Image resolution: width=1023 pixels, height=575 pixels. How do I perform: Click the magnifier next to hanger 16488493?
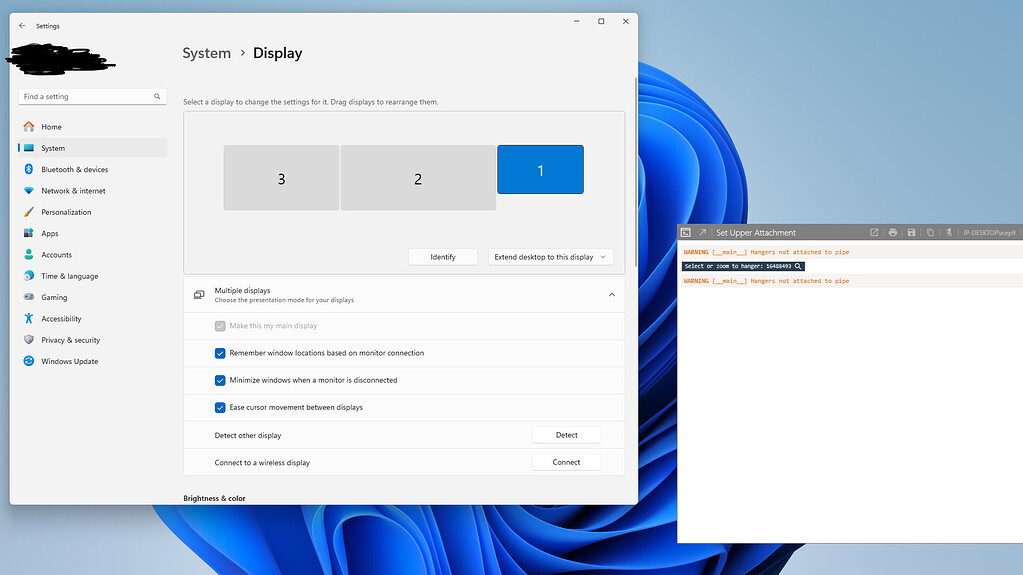[798, 266]
